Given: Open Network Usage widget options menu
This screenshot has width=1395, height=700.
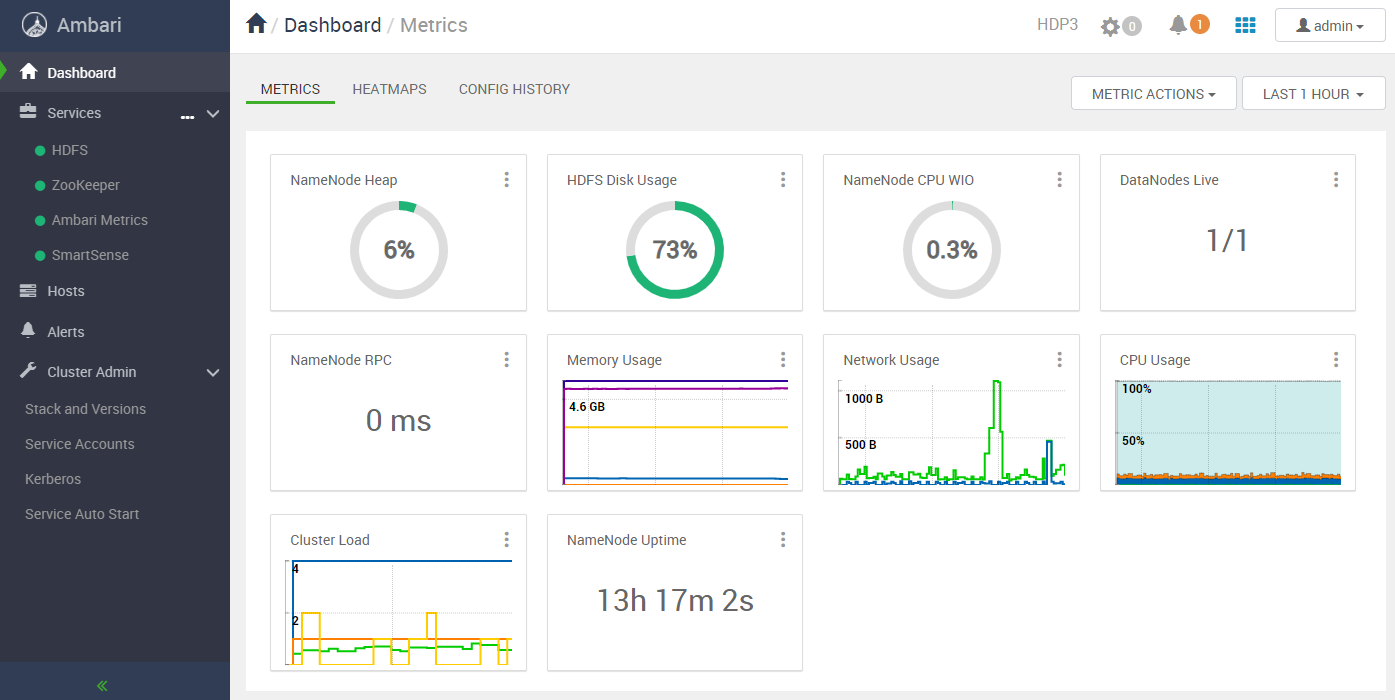Looking at the screenshot, I should coord(1060,360).
